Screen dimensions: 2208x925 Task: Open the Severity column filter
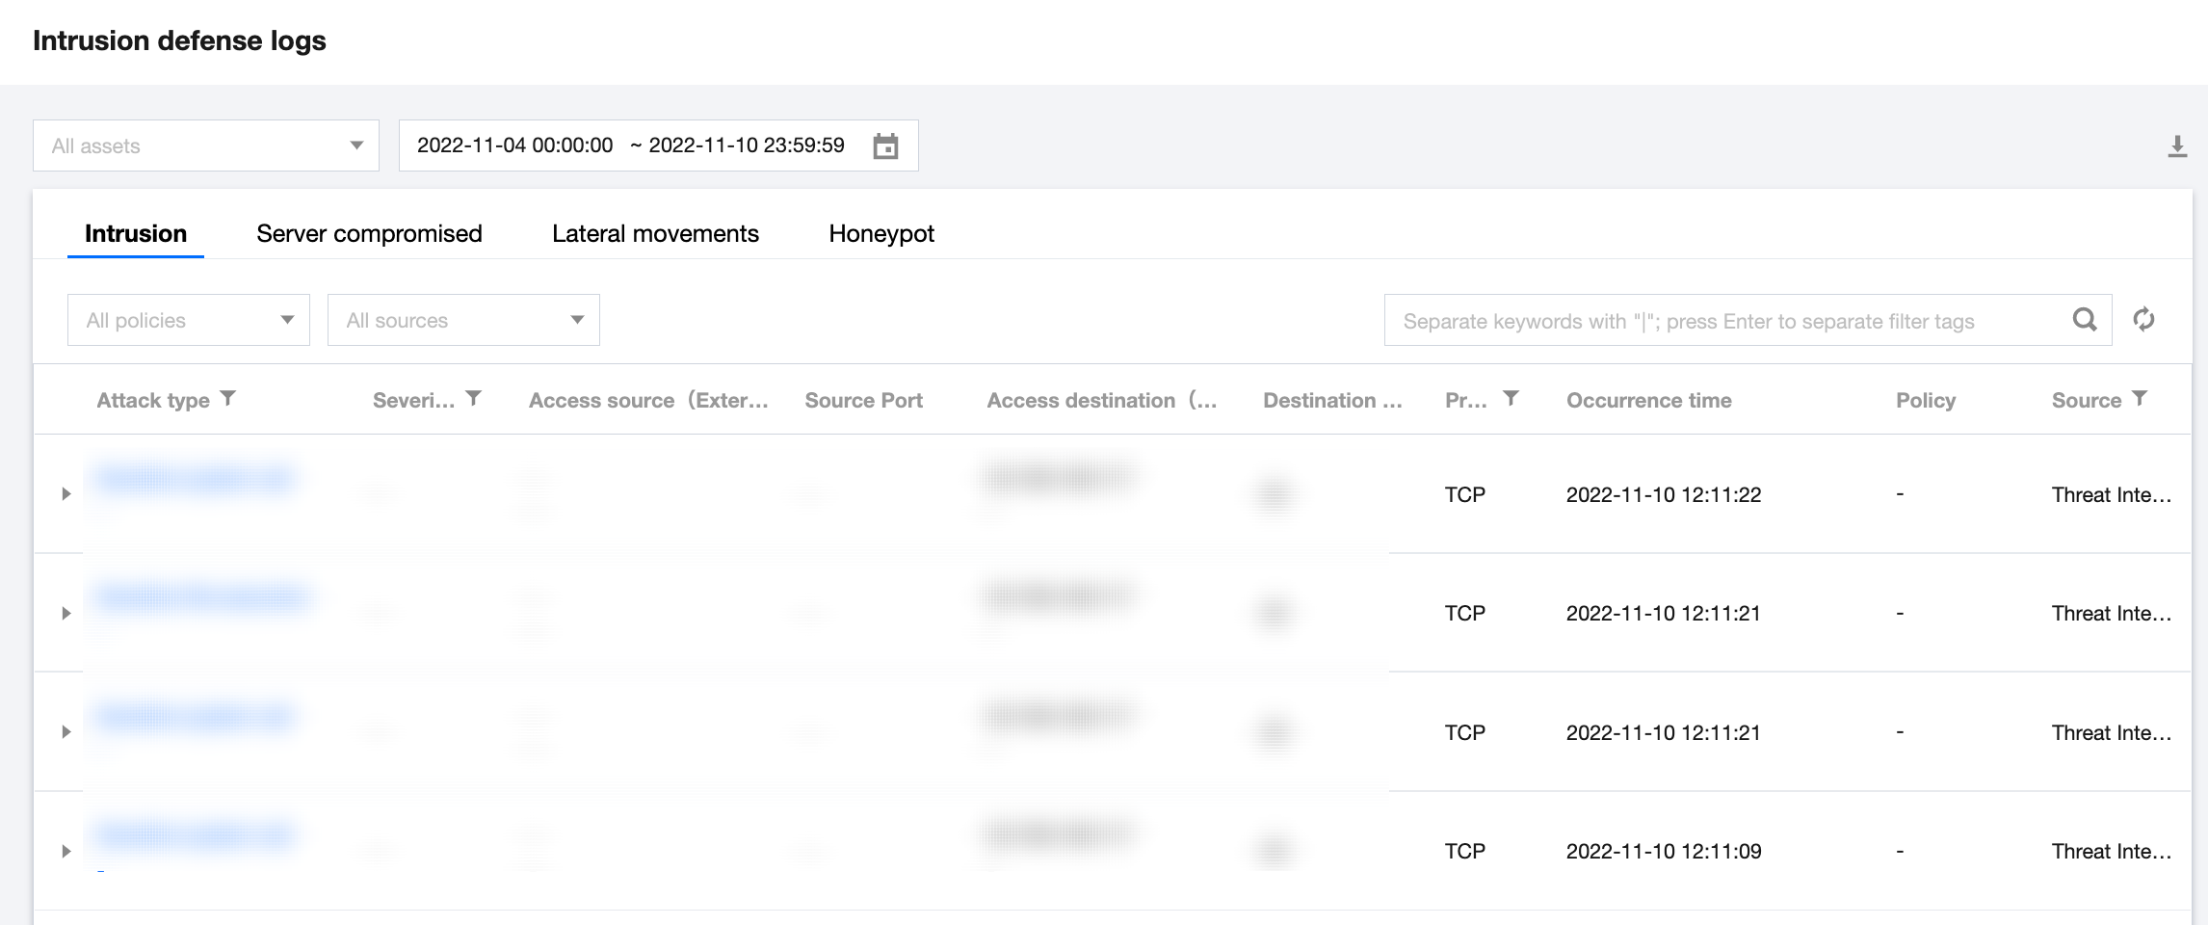[474, 399]
